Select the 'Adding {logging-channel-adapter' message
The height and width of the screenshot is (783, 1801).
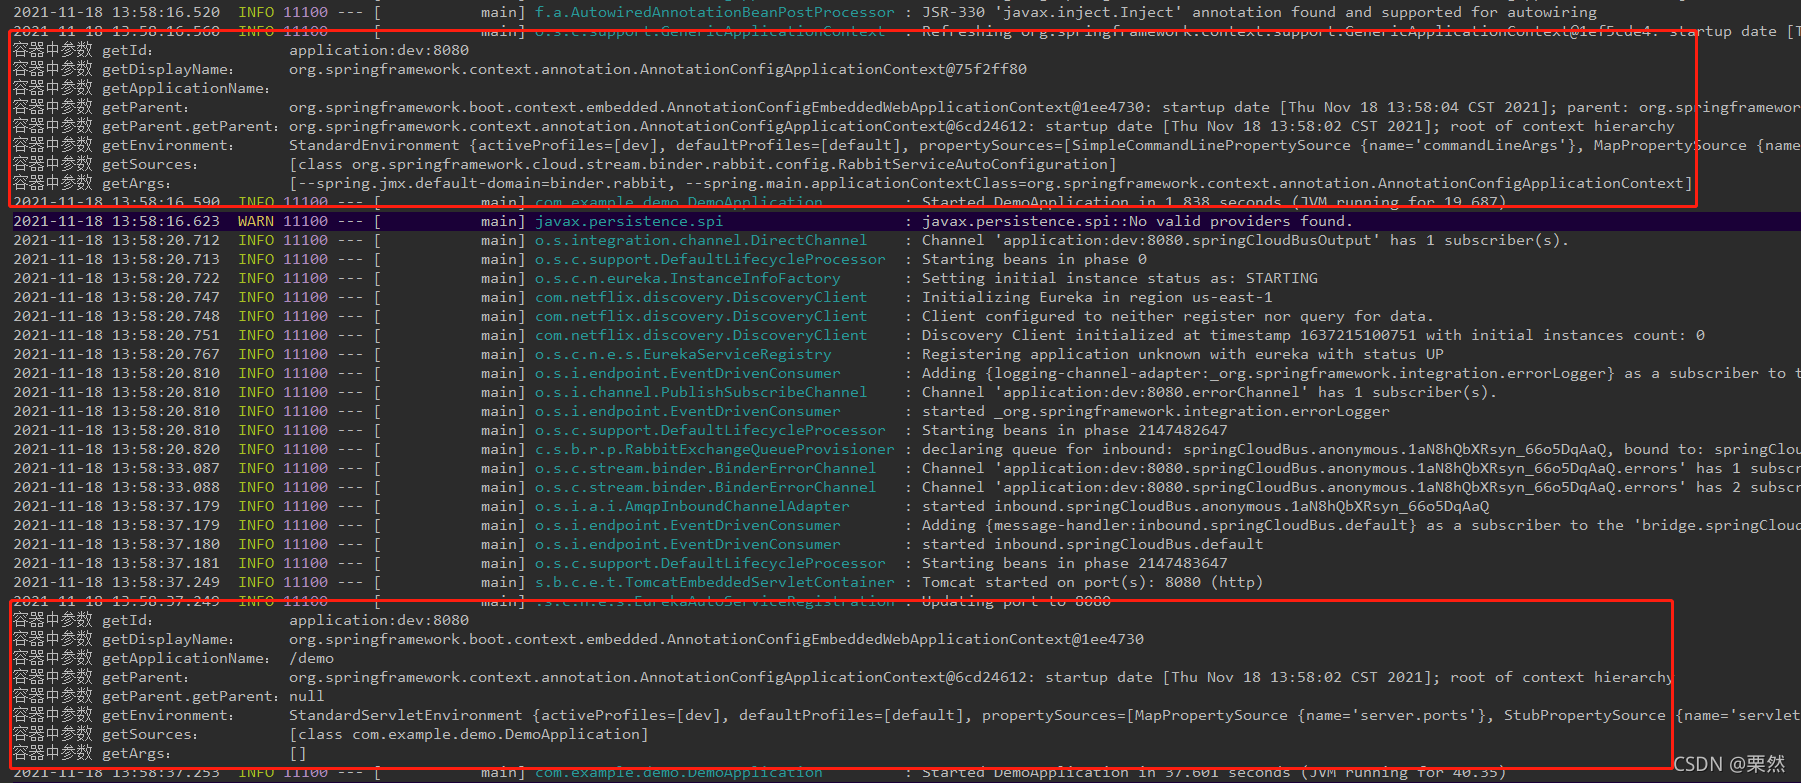coord(1361,373)
